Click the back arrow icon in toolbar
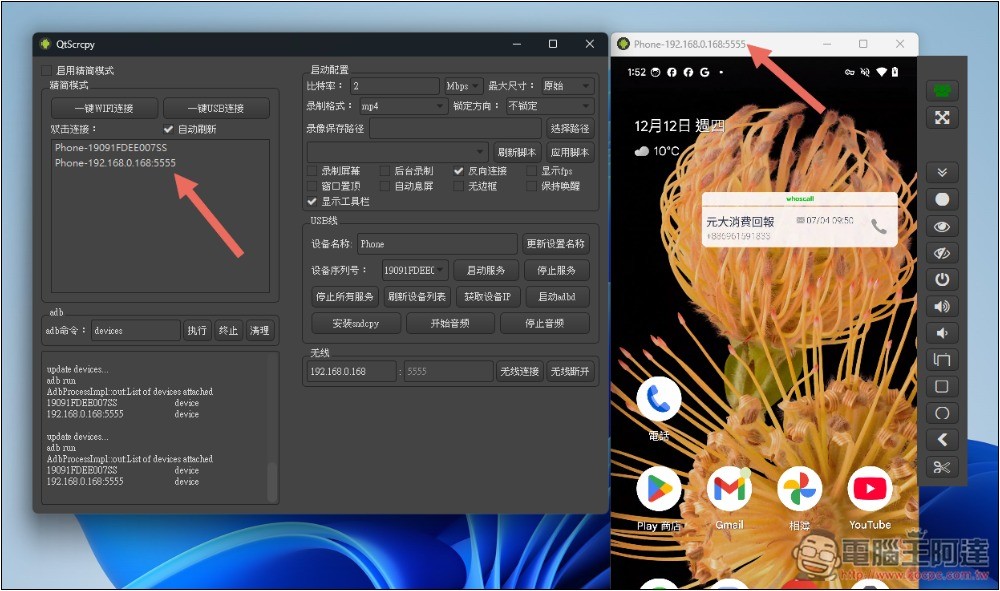This screenshot has width=1000, height=591. point(942,439)
